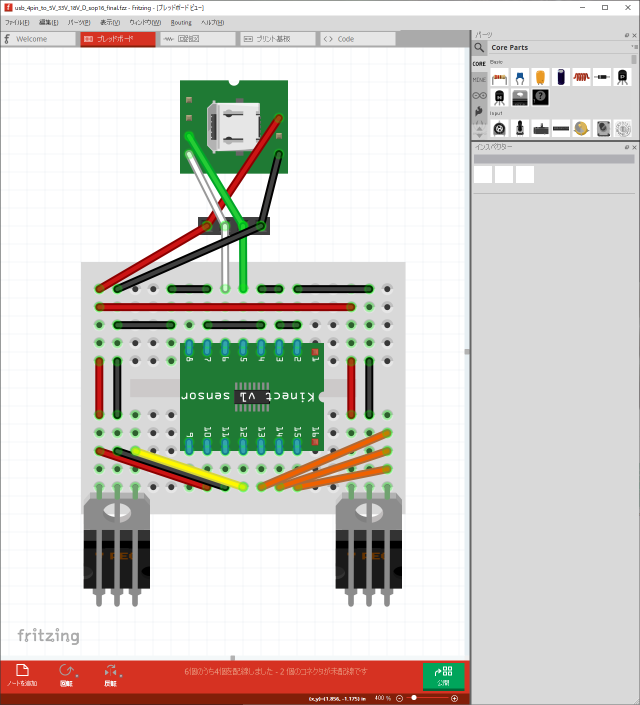Switch to the 回路図 schematic tab

[198, 39]
